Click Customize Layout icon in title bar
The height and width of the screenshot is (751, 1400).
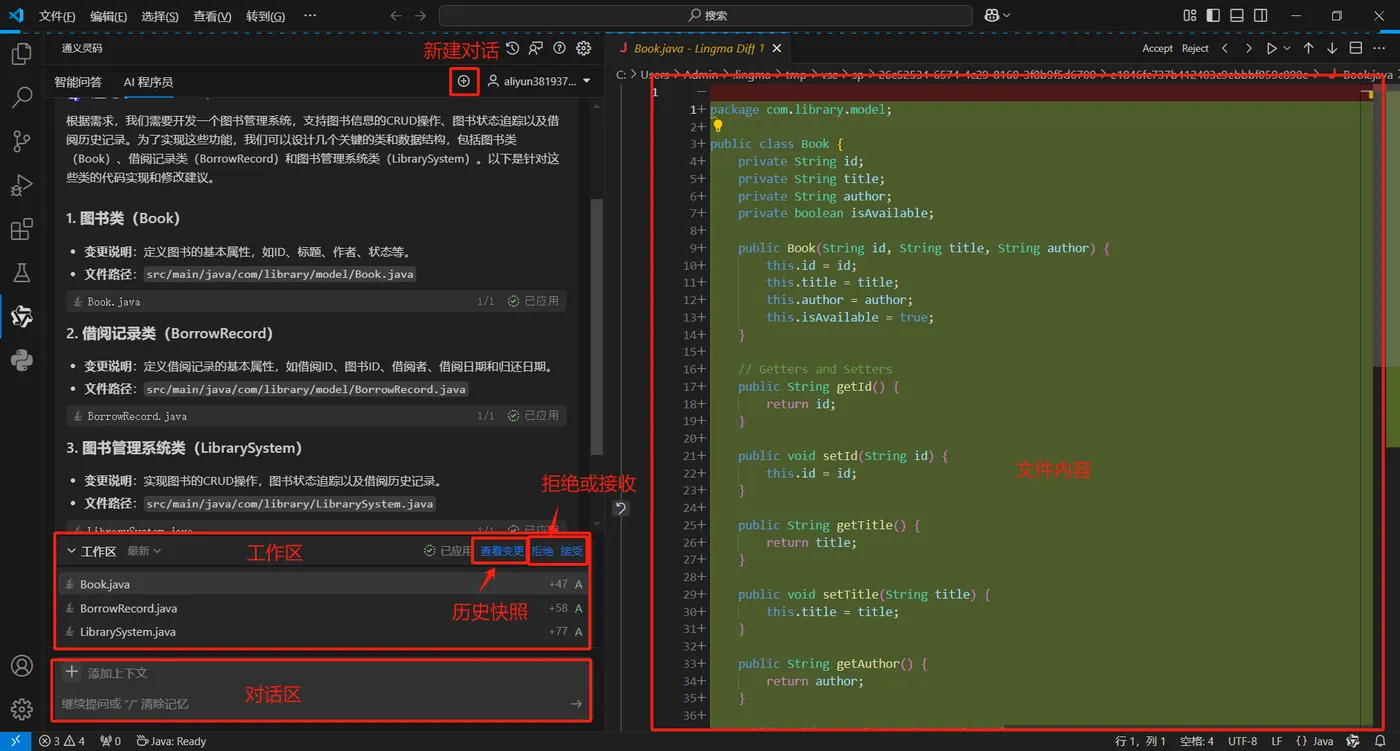pyautogui.click(x=1190, y=16)
